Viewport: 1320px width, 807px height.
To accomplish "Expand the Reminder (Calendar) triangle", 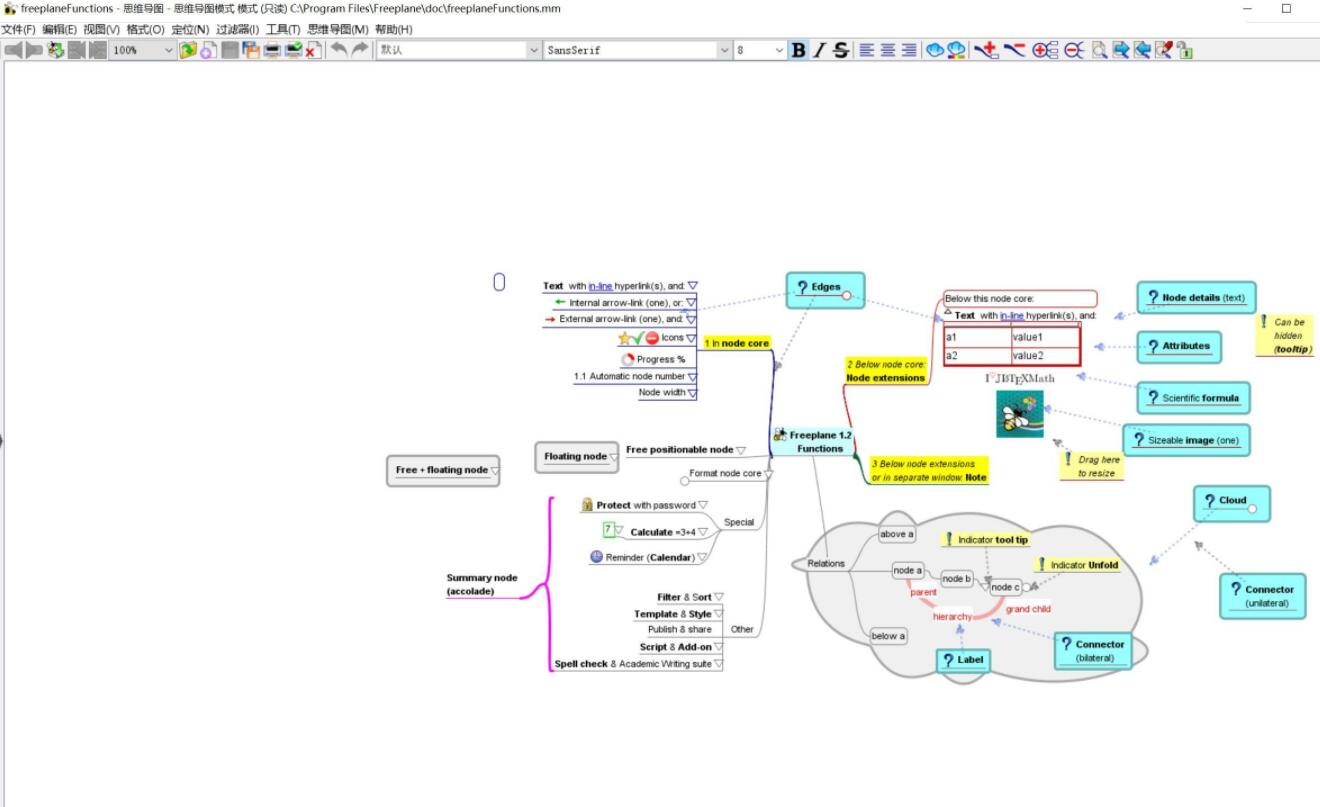I will [x=702, y=558].
